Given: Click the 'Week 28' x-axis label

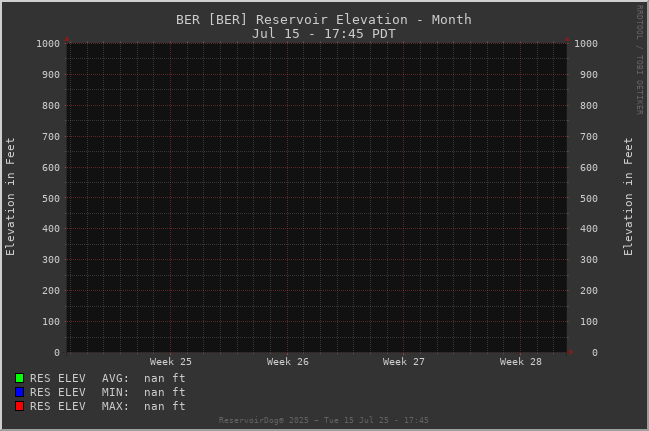Looking at the screenshot, I should (x=521, y=361).
